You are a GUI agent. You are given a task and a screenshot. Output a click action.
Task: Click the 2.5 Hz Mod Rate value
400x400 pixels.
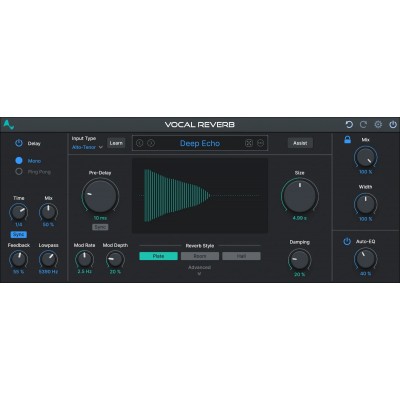click(x=84, y=272)
